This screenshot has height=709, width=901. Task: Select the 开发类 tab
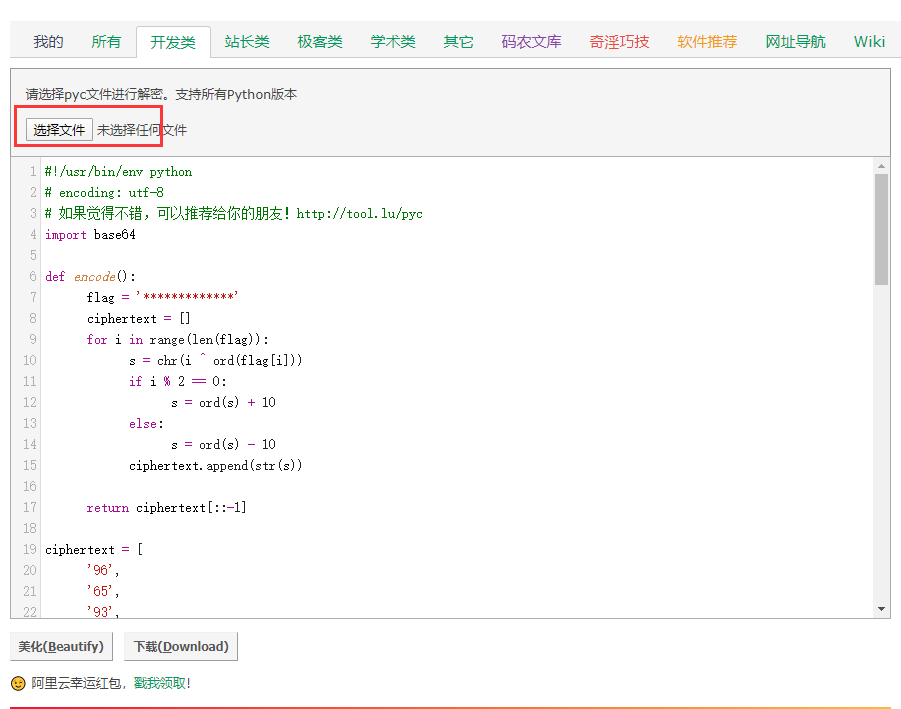click(170, 41)
